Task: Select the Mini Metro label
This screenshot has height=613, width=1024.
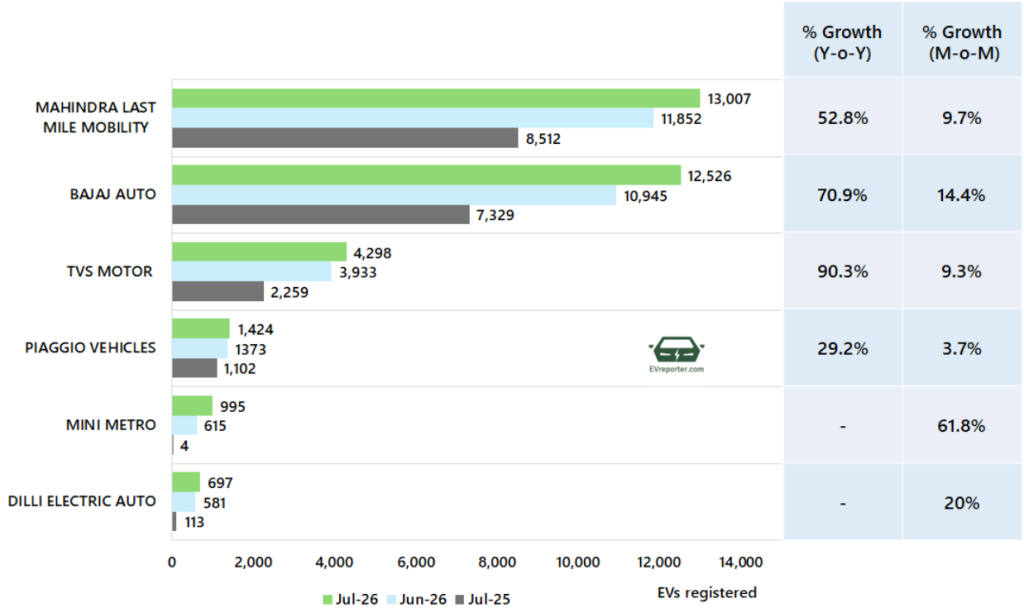Action: click(111, 424)
